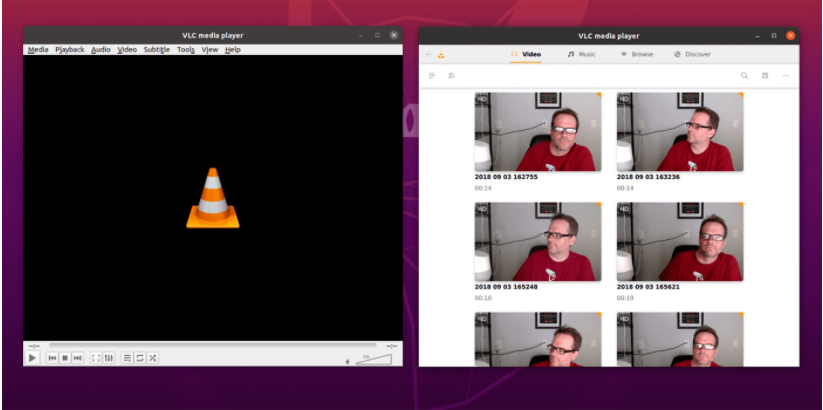Click title text 2018 09 03 165621
Screen dimensions: 823x410
click(x=648, y=287)
